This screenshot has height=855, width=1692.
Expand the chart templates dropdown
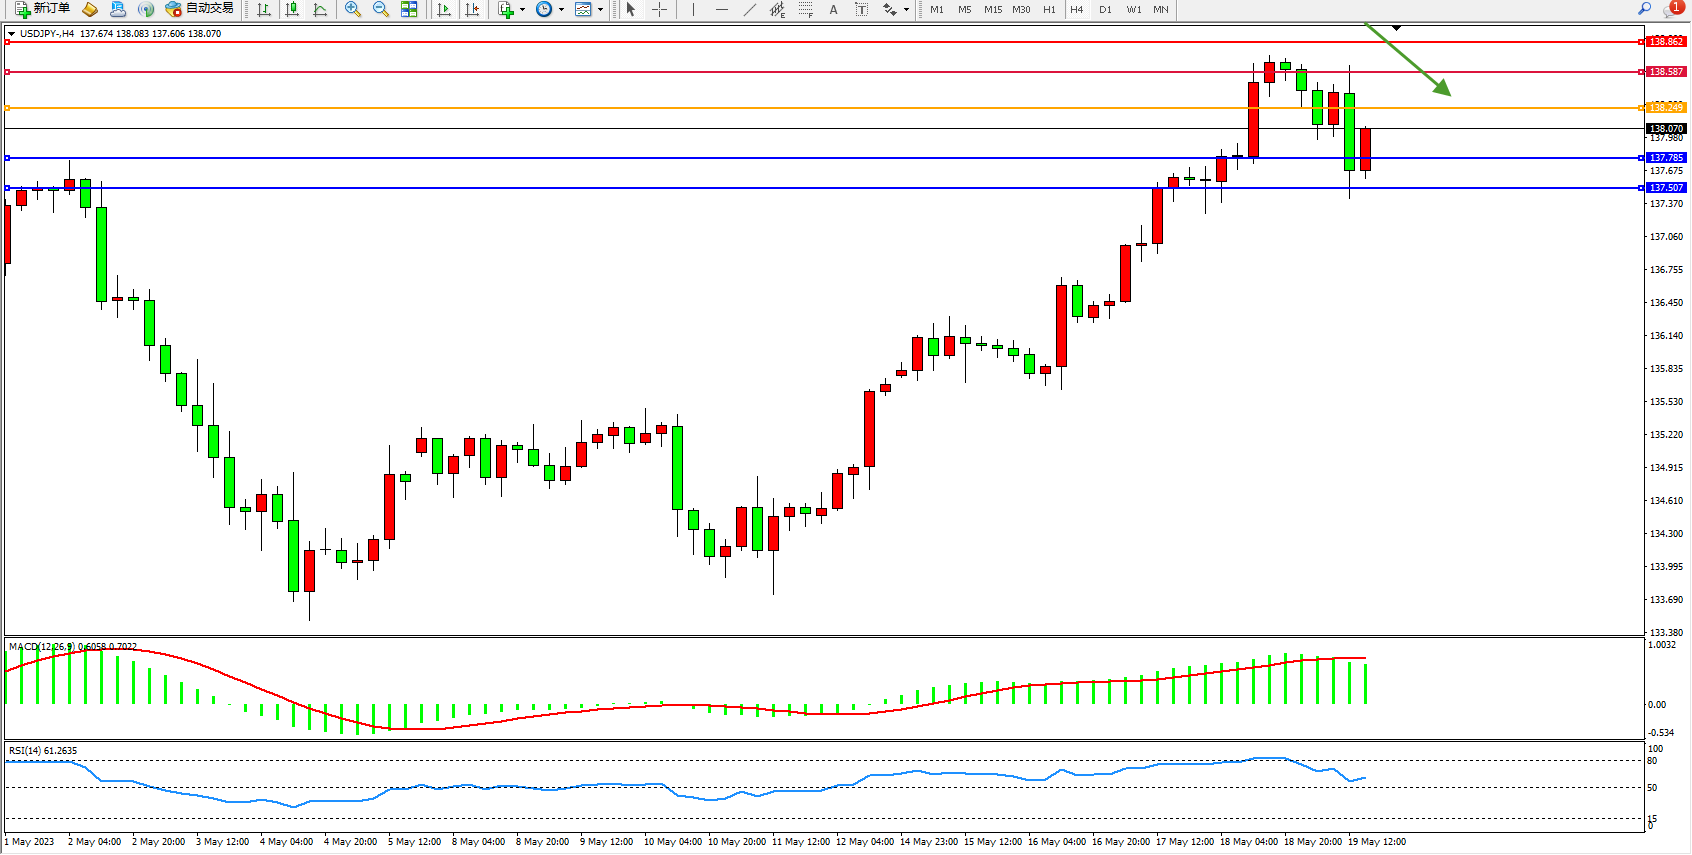point(600,9)
